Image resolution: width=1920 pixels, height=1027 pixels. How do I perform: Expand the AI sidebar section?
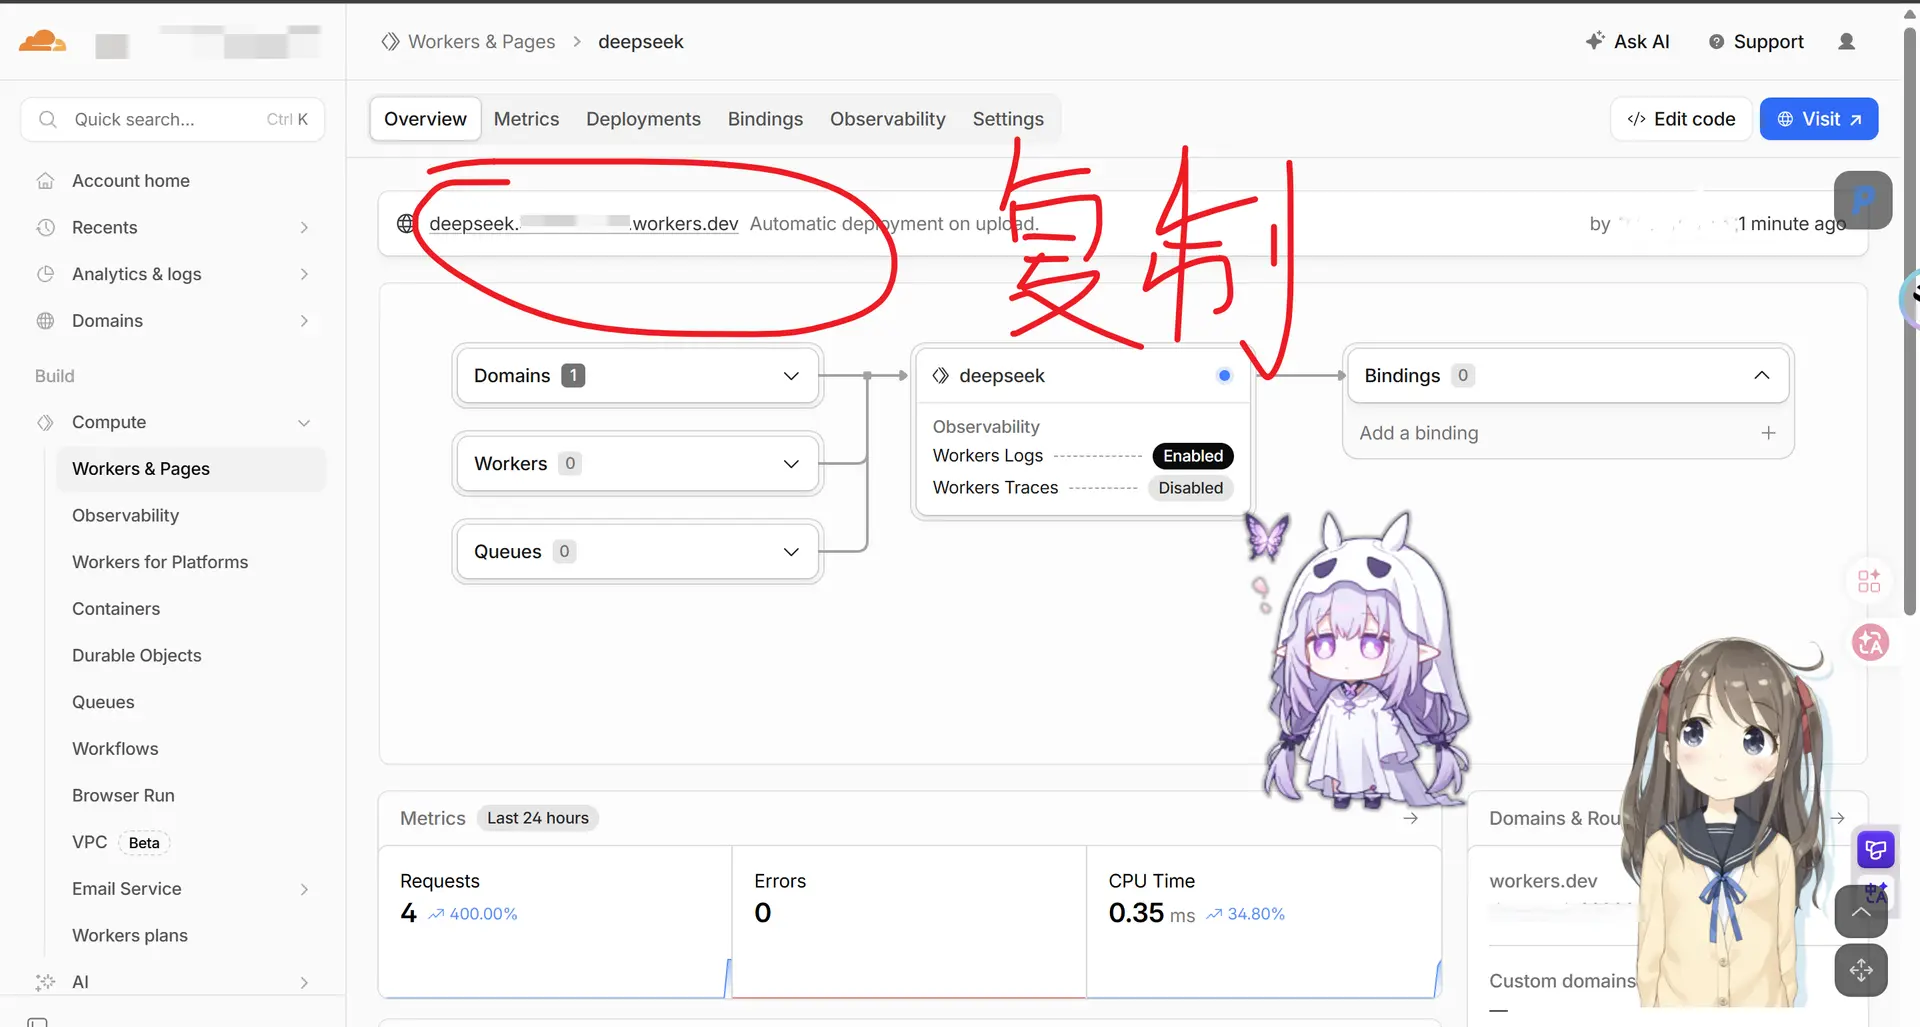click(x=304, y=983)
